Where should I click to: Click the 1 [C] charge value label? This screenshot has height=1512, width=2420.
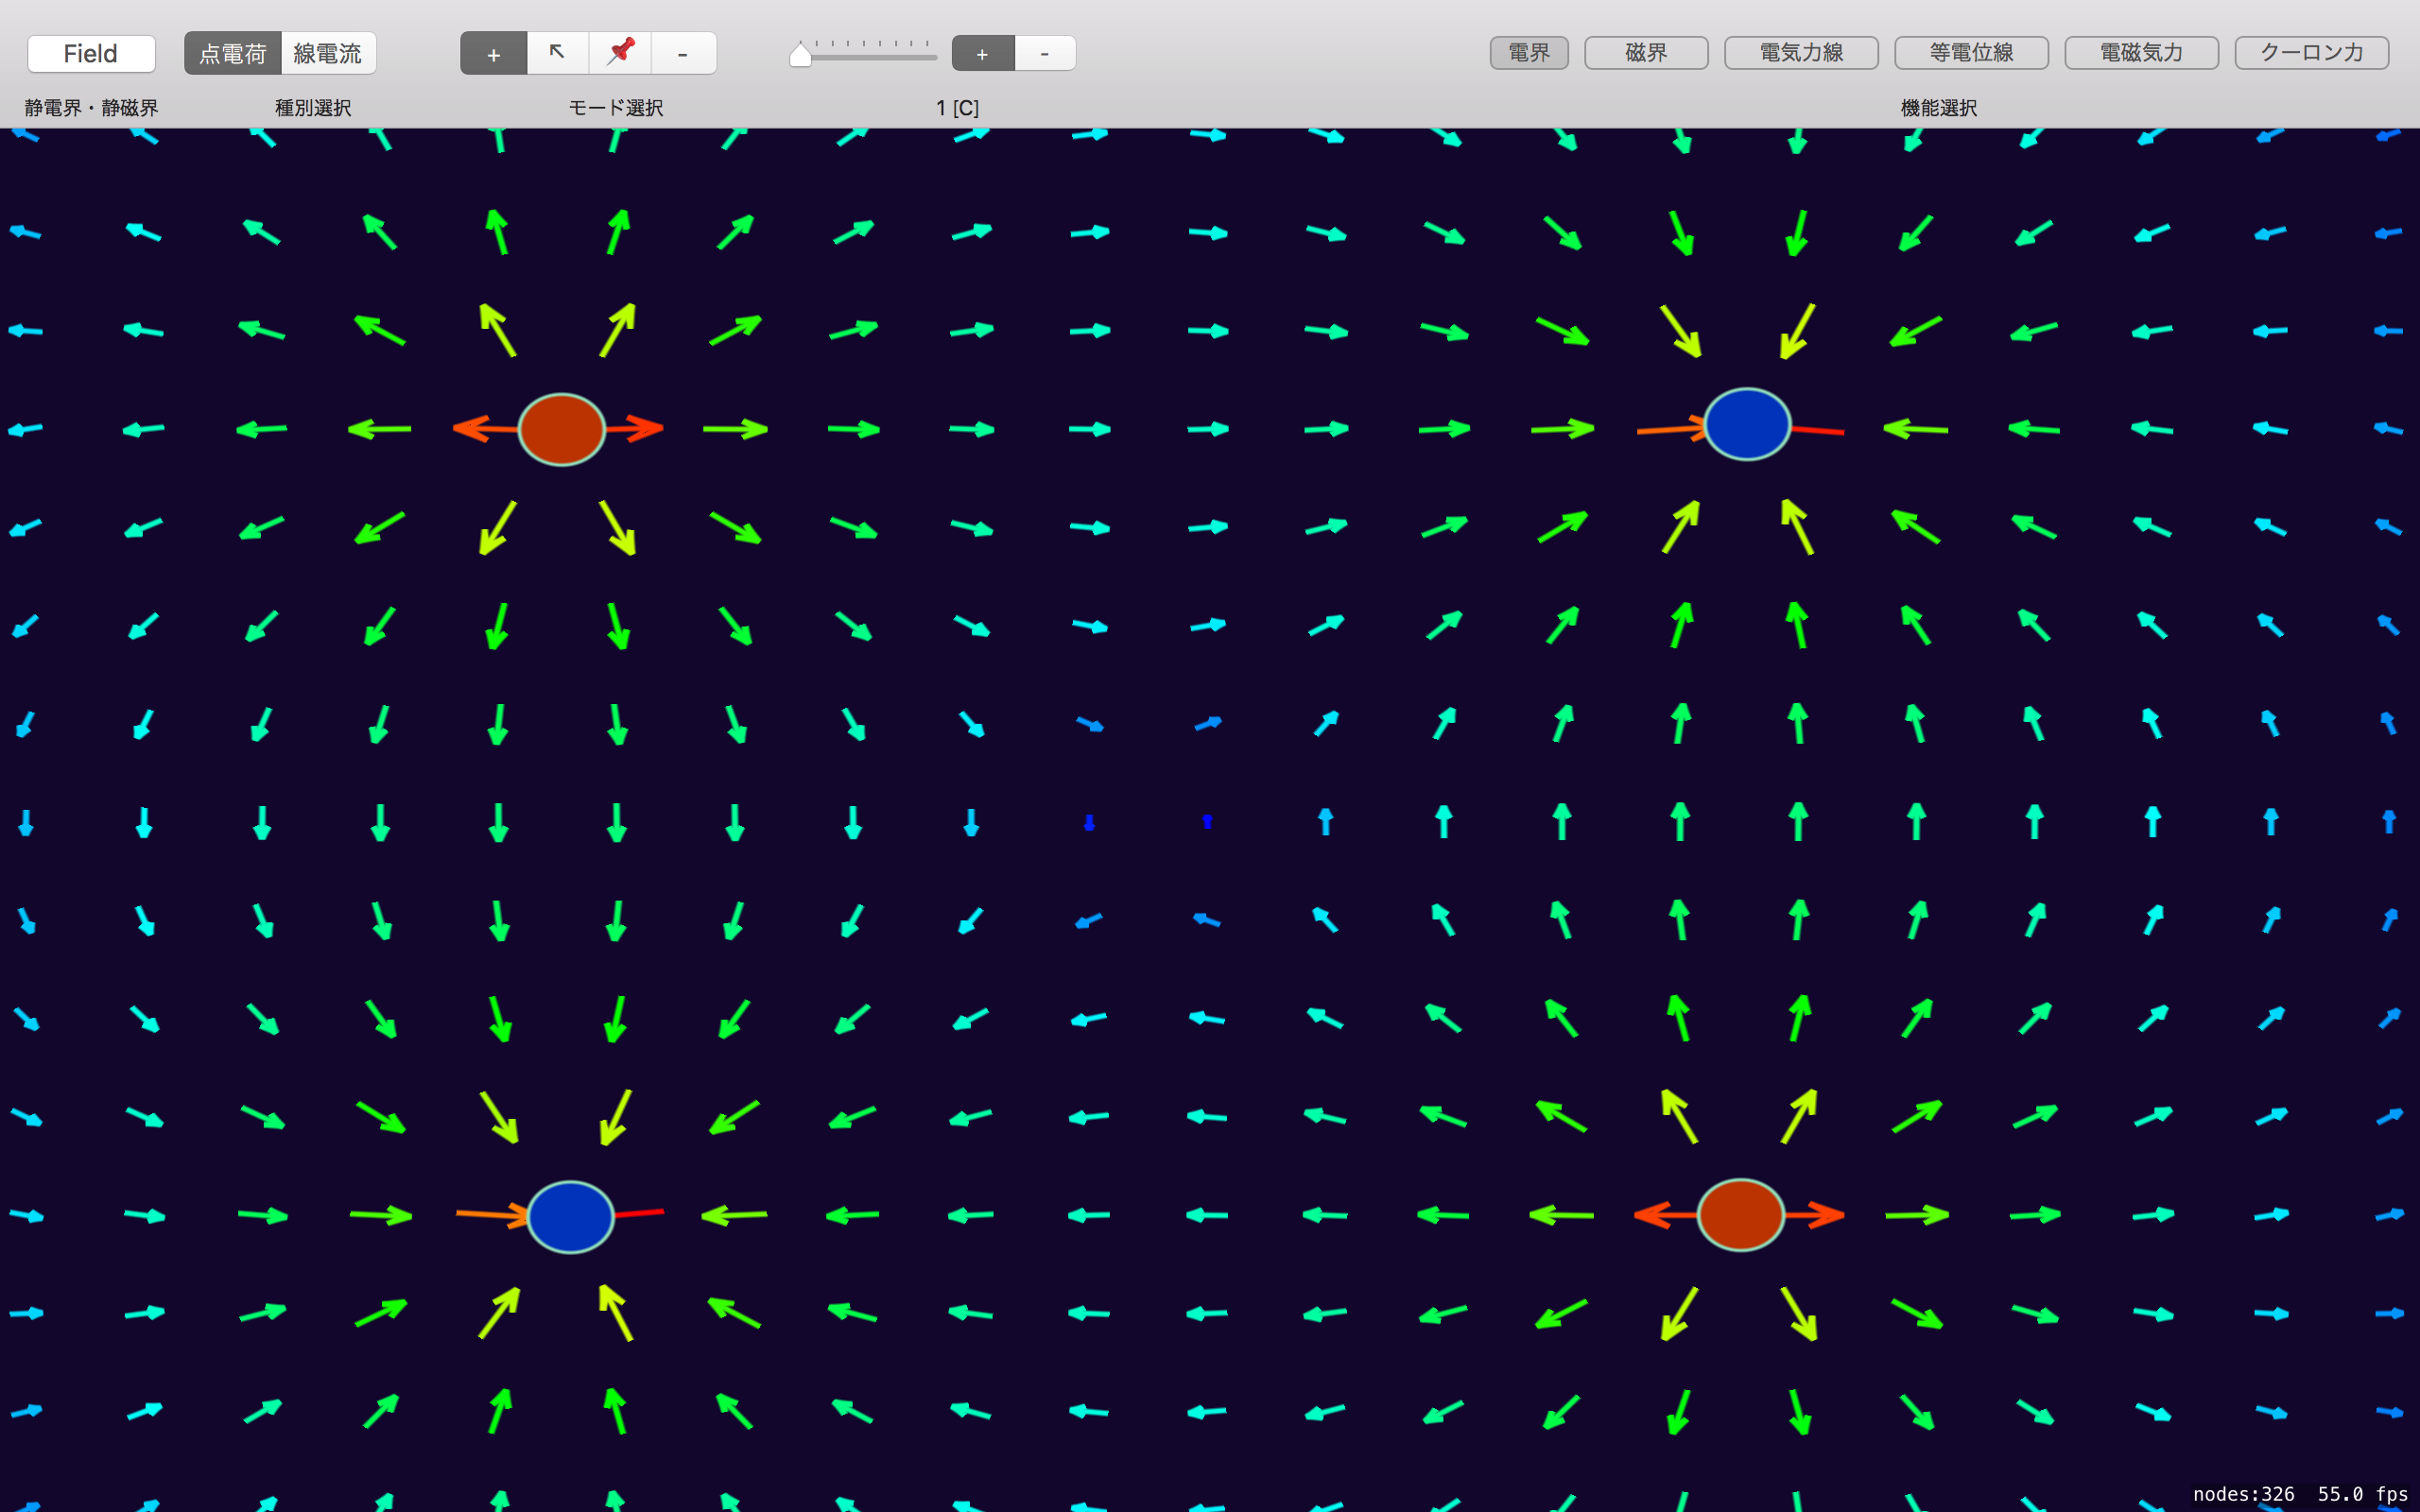click(x=957, y=108)
